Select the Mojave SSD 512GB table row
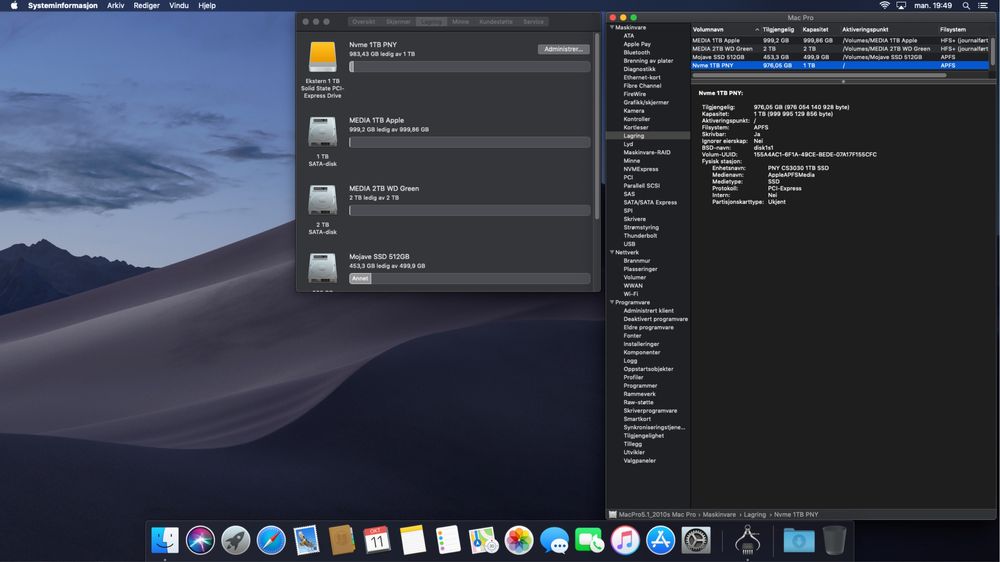This screenshot has height=562, width=1000. point(841,57)
